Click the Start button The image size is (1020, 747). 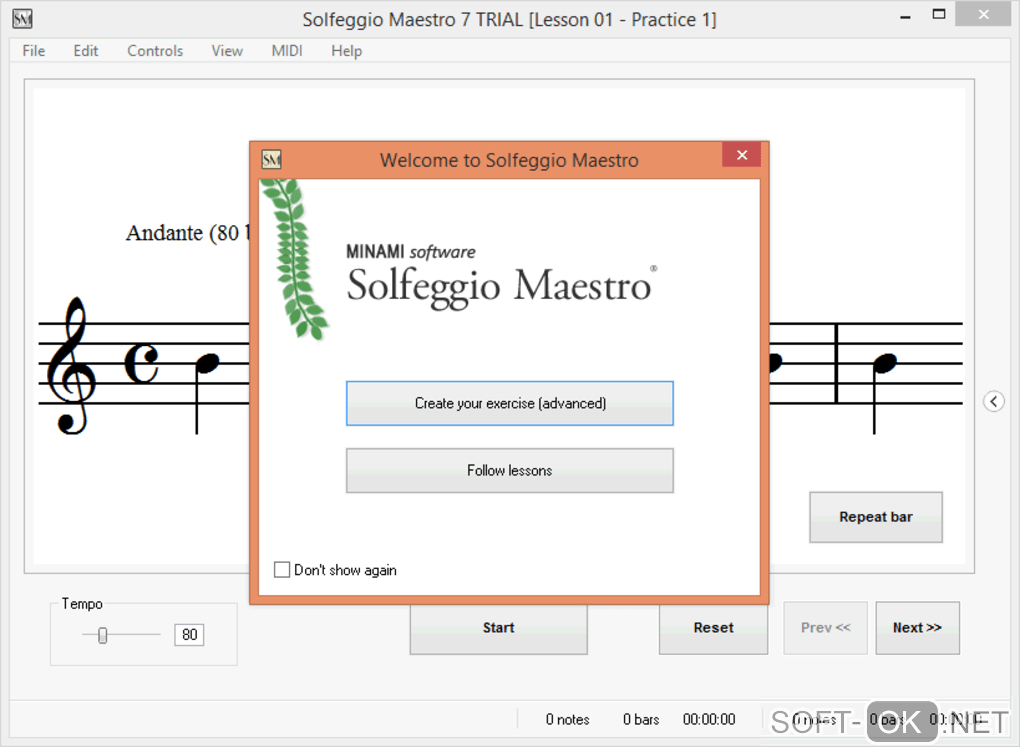click(x=498, y=628)
